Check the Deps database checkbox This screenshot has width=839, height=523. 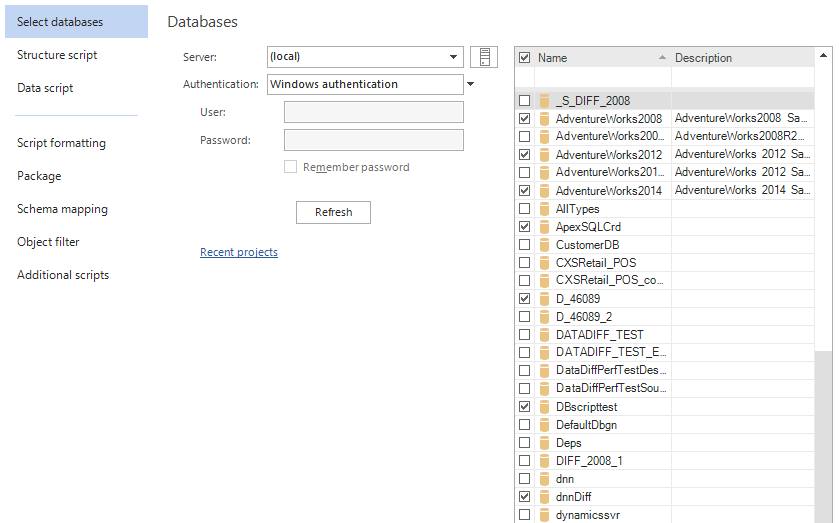(x=524, y=443)
